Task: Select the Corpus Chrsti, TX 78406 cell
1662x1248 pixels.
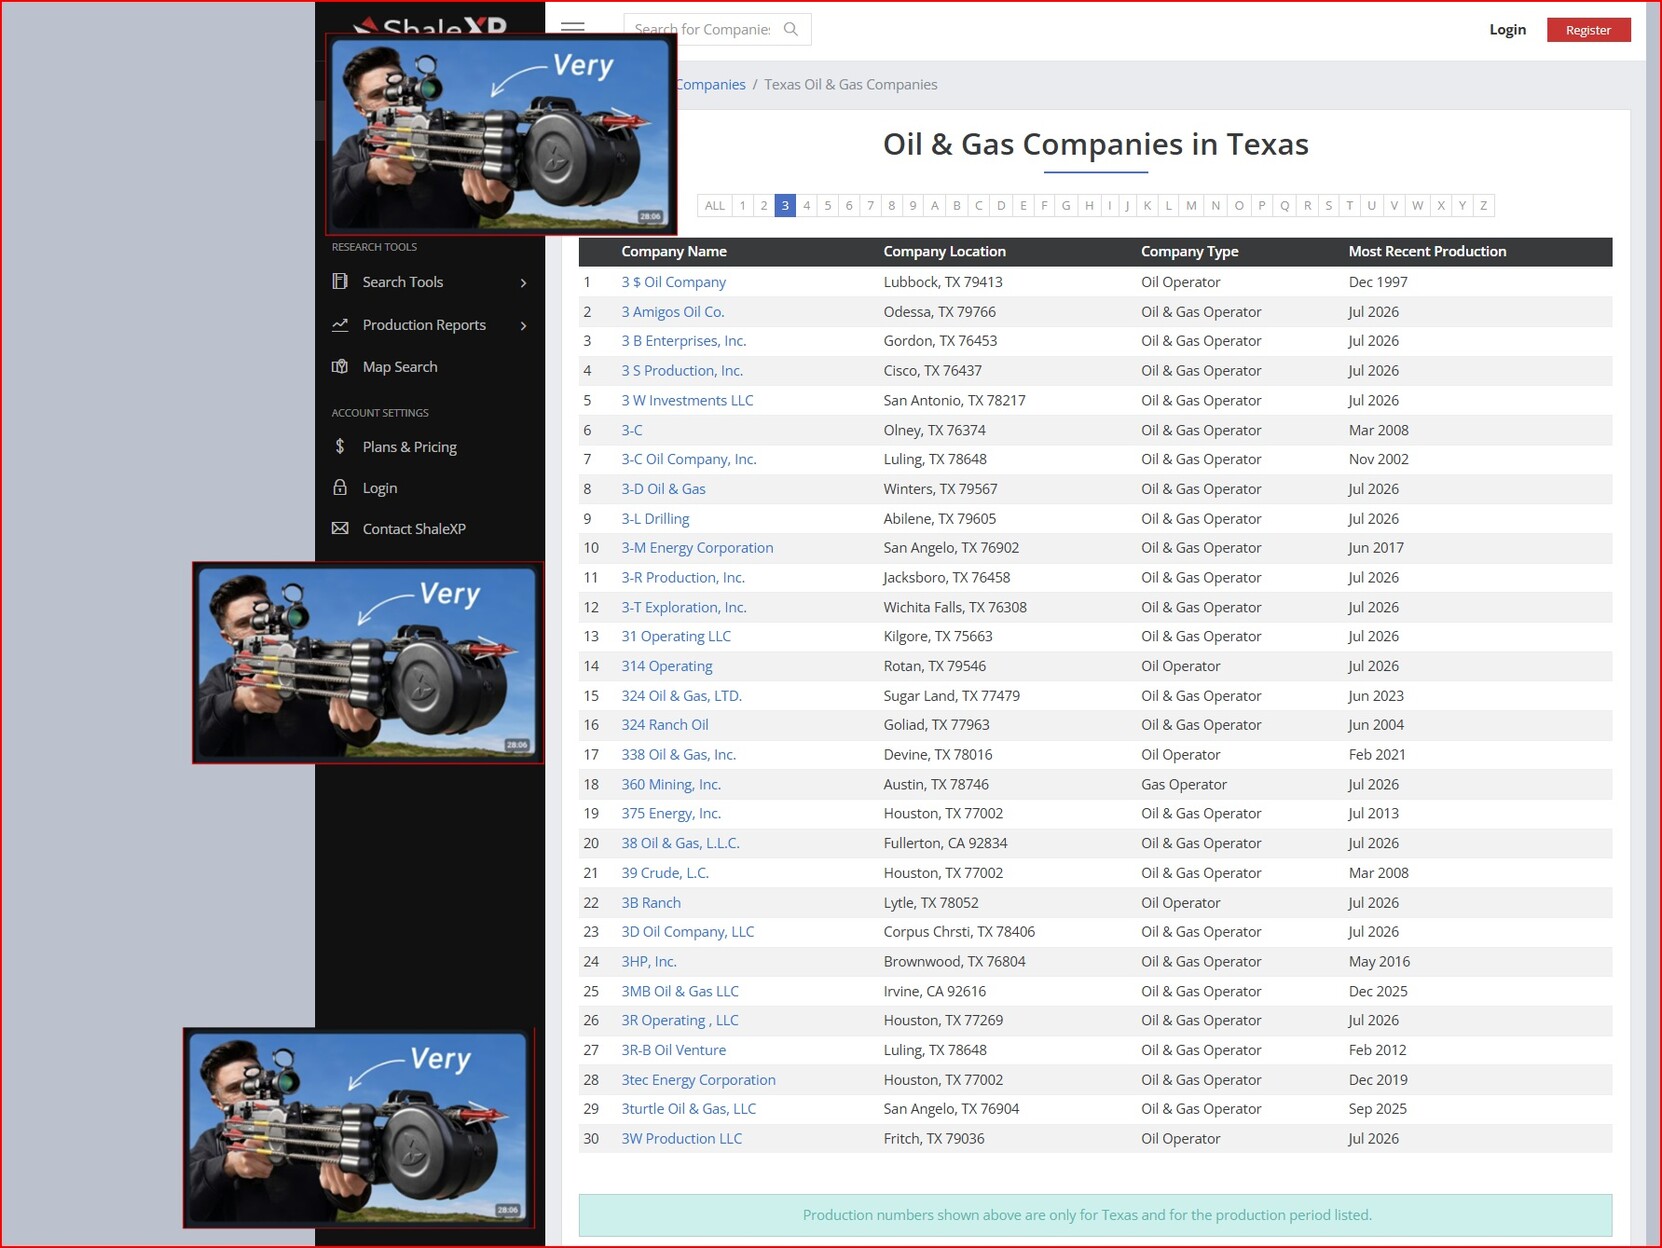Action: coord(959,932)
